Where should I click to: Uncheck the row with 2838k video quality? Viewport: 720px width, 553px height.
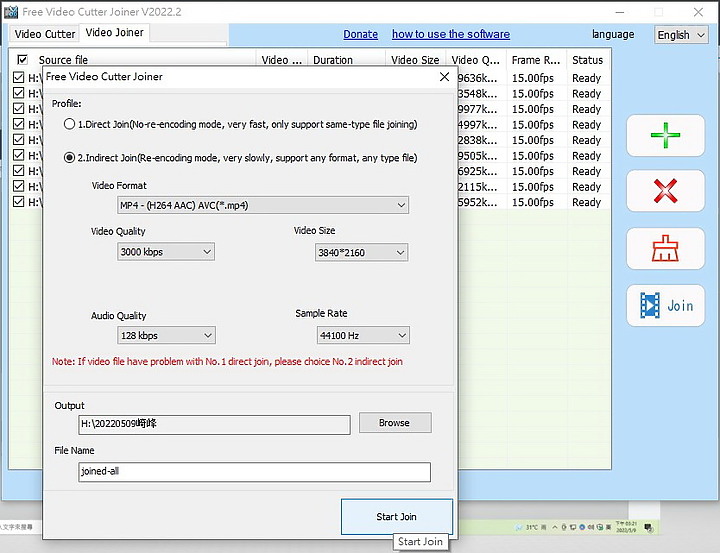[x=18, y=139]
